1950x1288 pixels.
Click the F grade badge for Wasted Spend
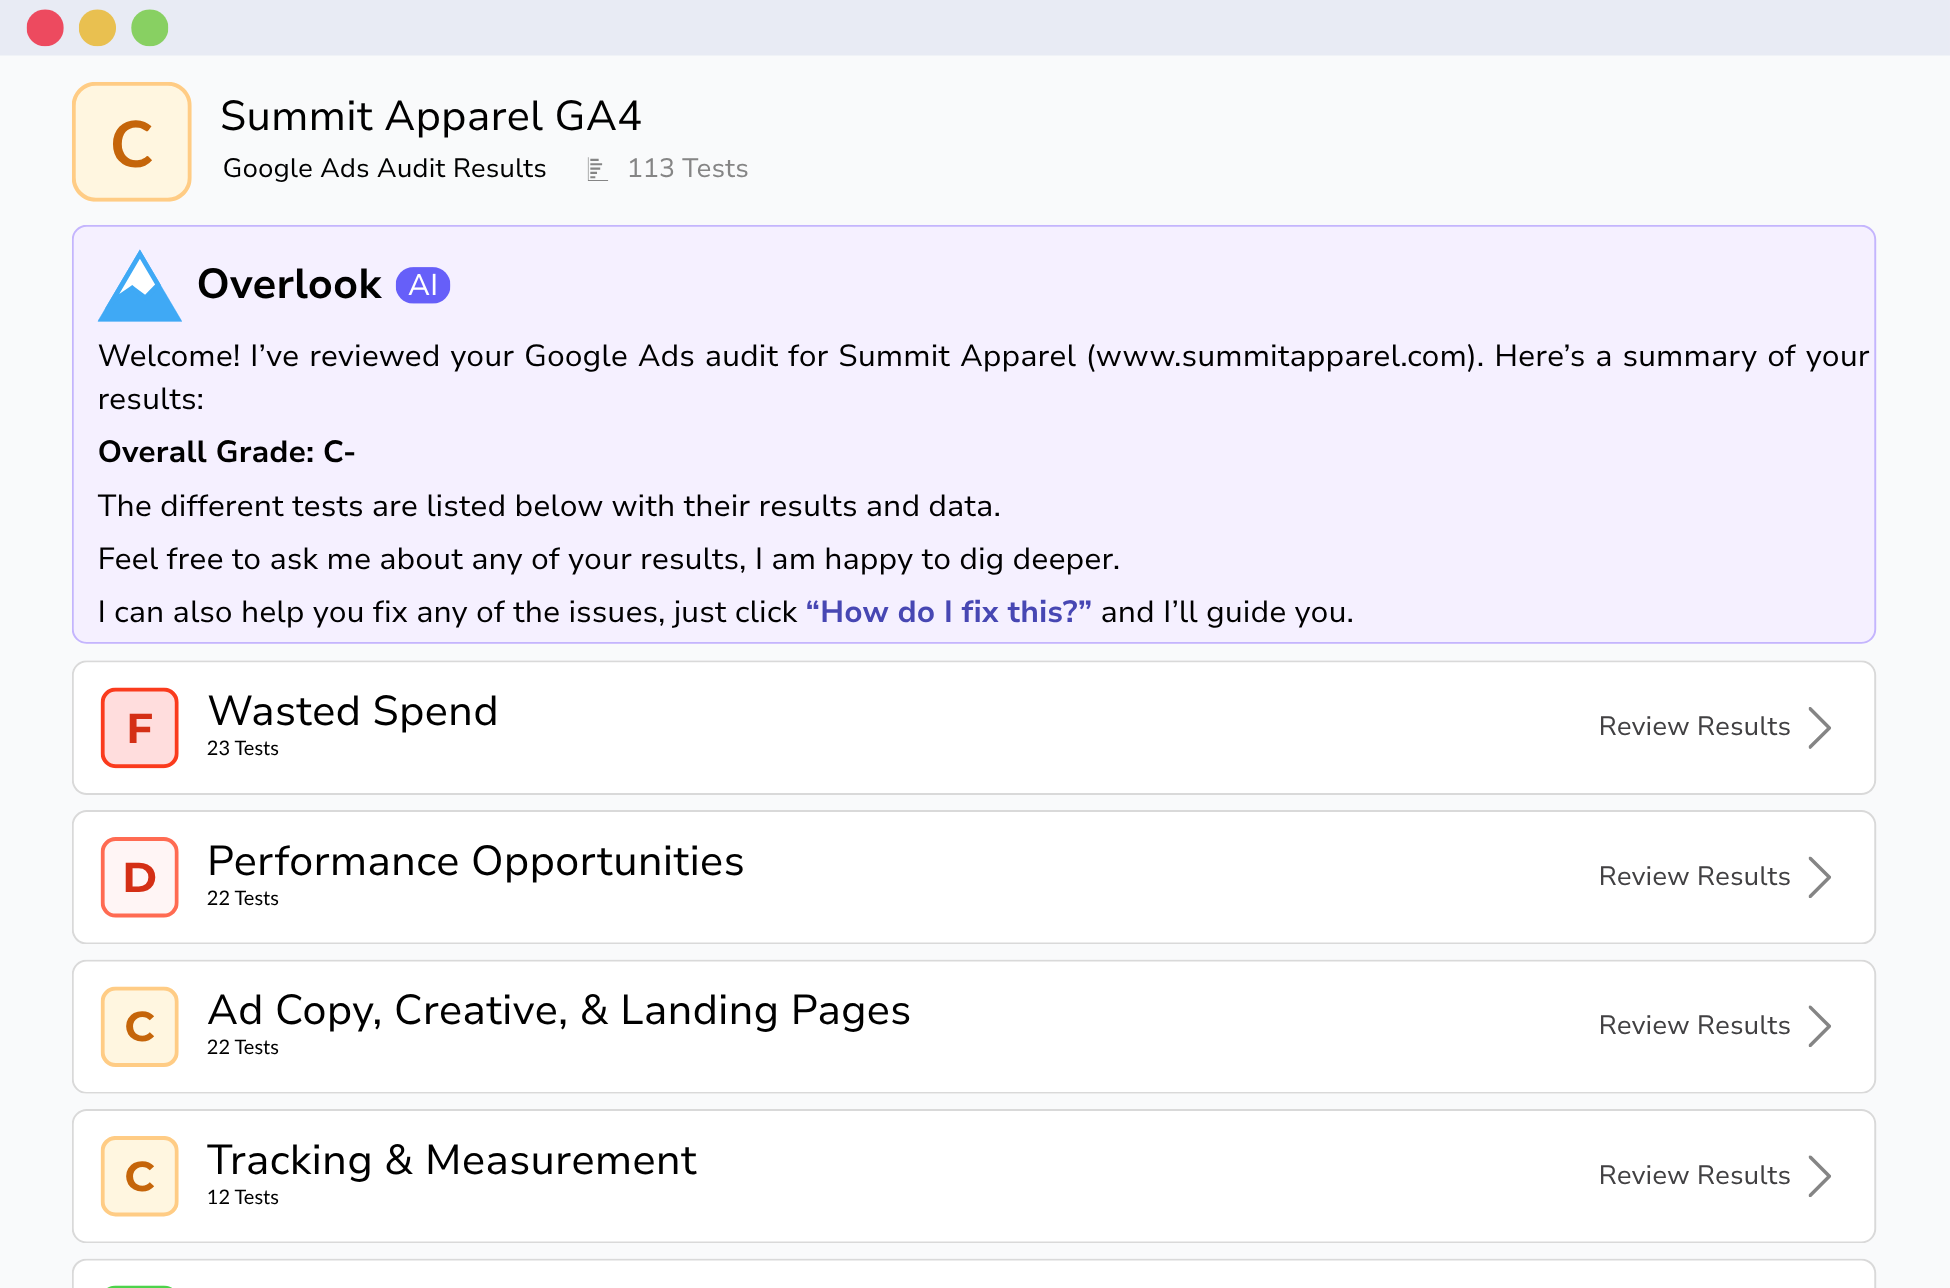click(140, 728)
